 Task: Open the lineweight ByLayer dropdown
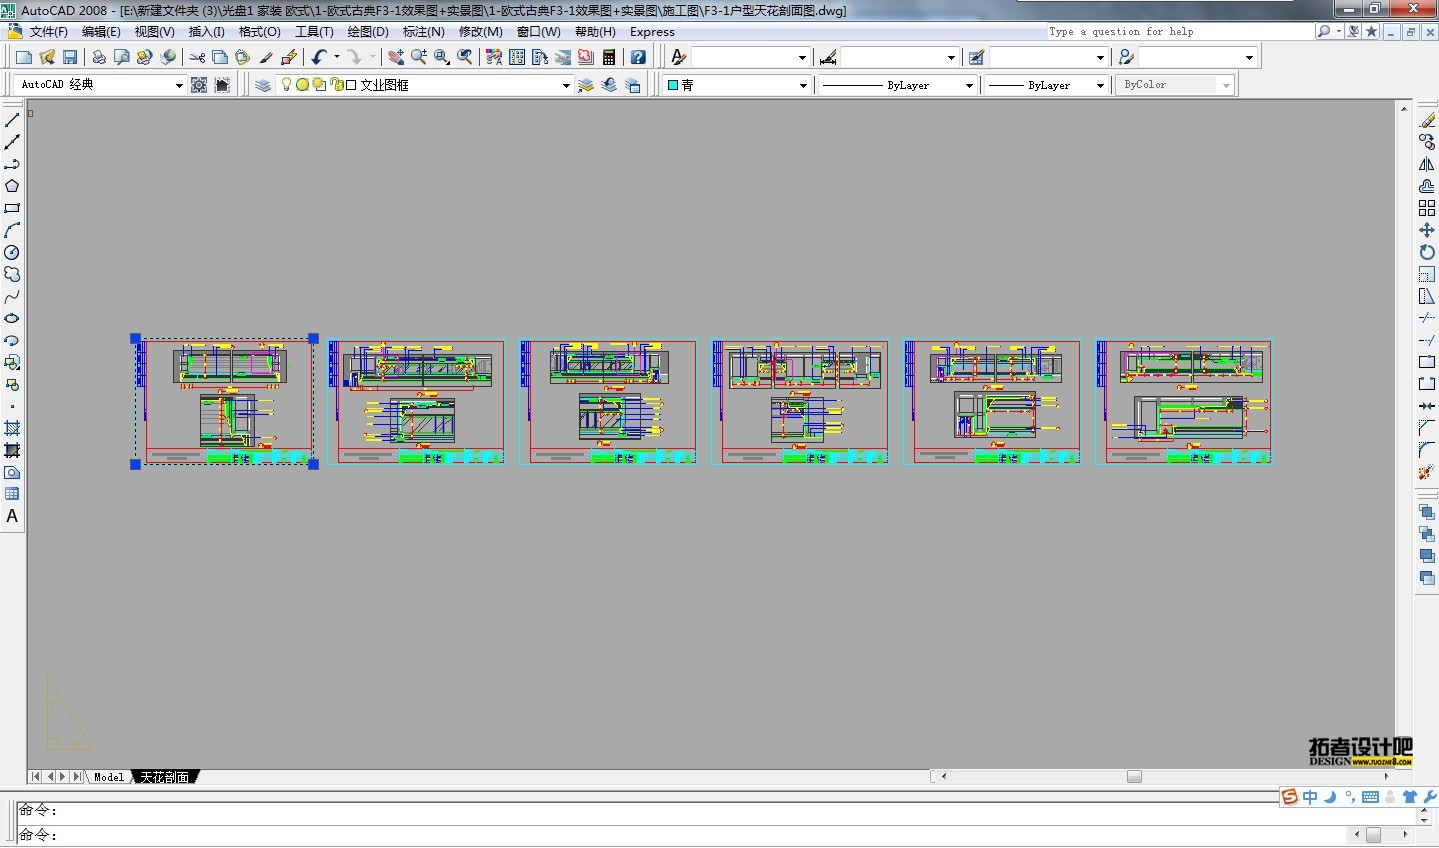(x=1045, y=85)
